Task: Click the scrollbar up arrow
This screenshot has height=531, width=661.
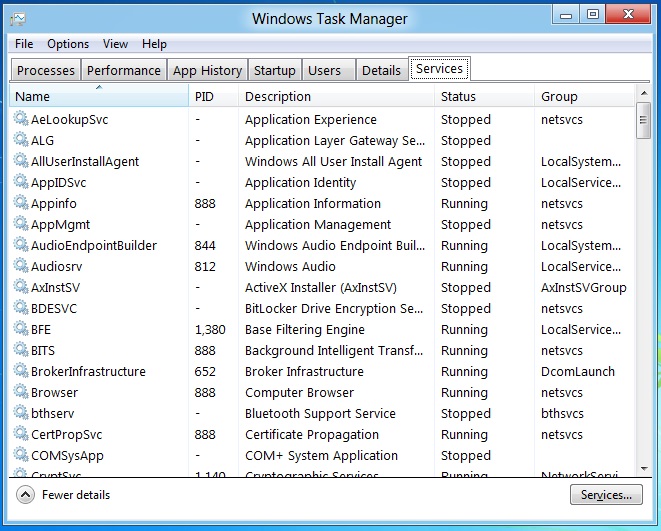Action: 643,93
